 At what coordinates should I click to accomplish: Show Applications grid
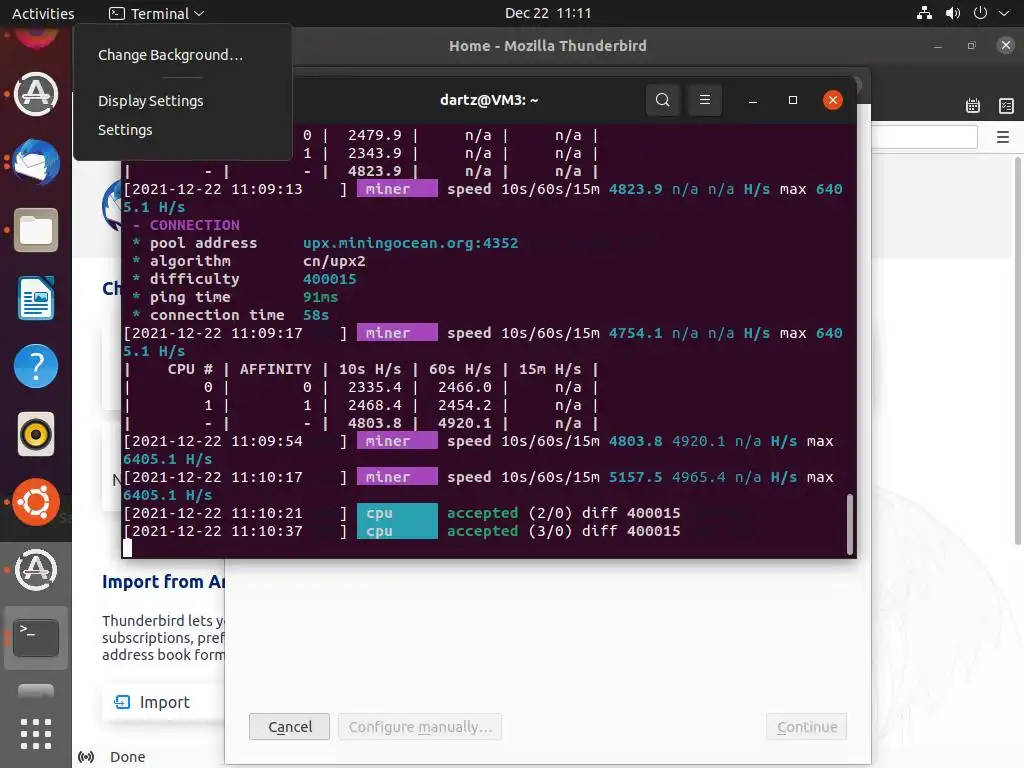coord(36,734)
